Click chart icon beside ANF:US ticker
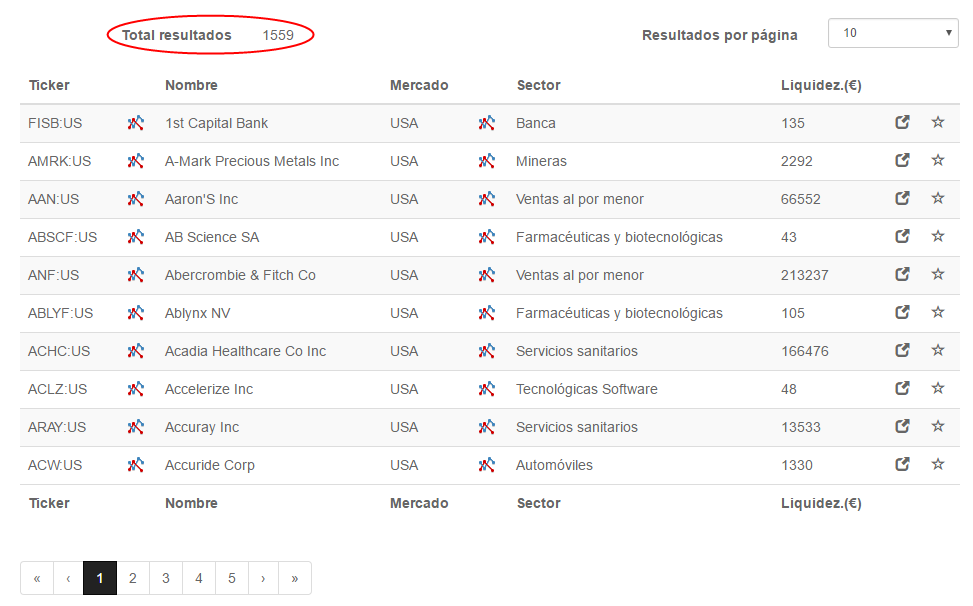This screenshot has width=973, height=606. [135, 275]
